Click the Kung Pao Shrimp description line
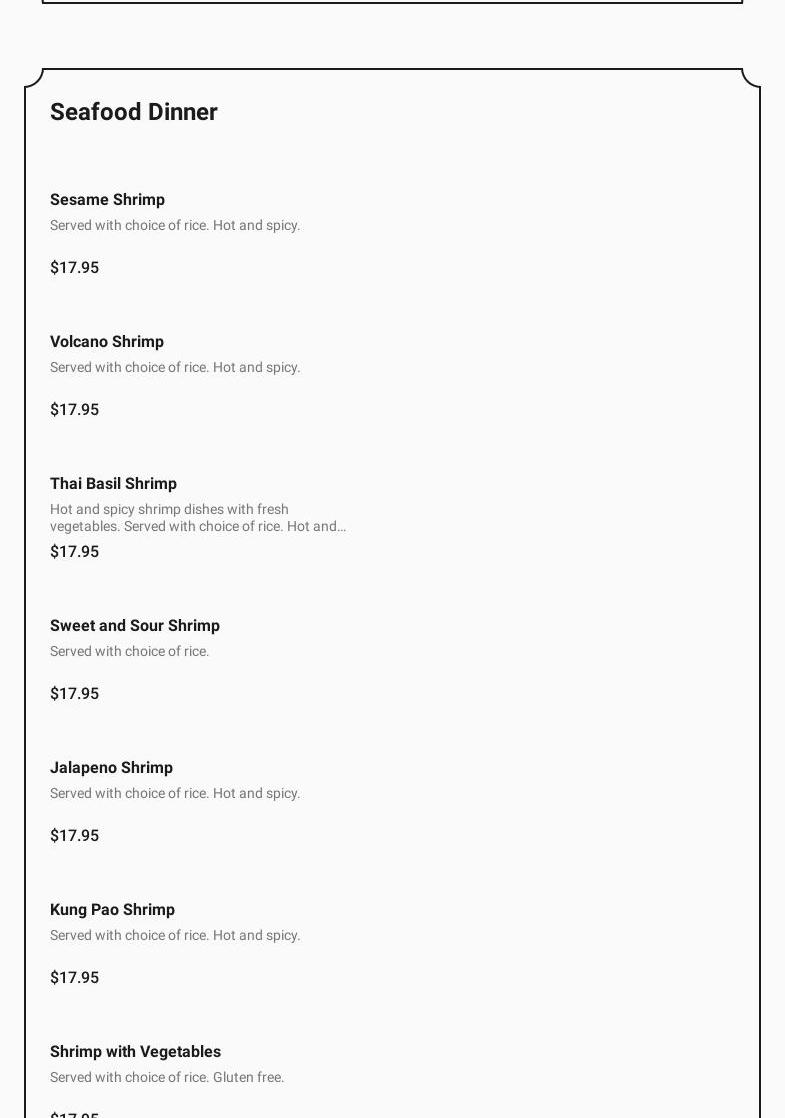 pyautogui.click(x=175, y=936)
